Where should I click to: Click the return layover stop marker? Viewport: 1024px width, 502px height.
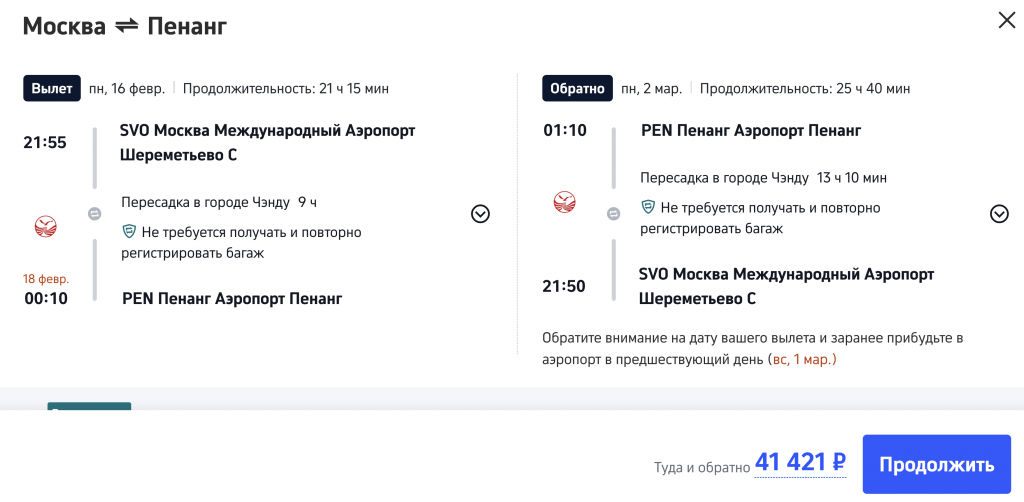tap(614, 213)
